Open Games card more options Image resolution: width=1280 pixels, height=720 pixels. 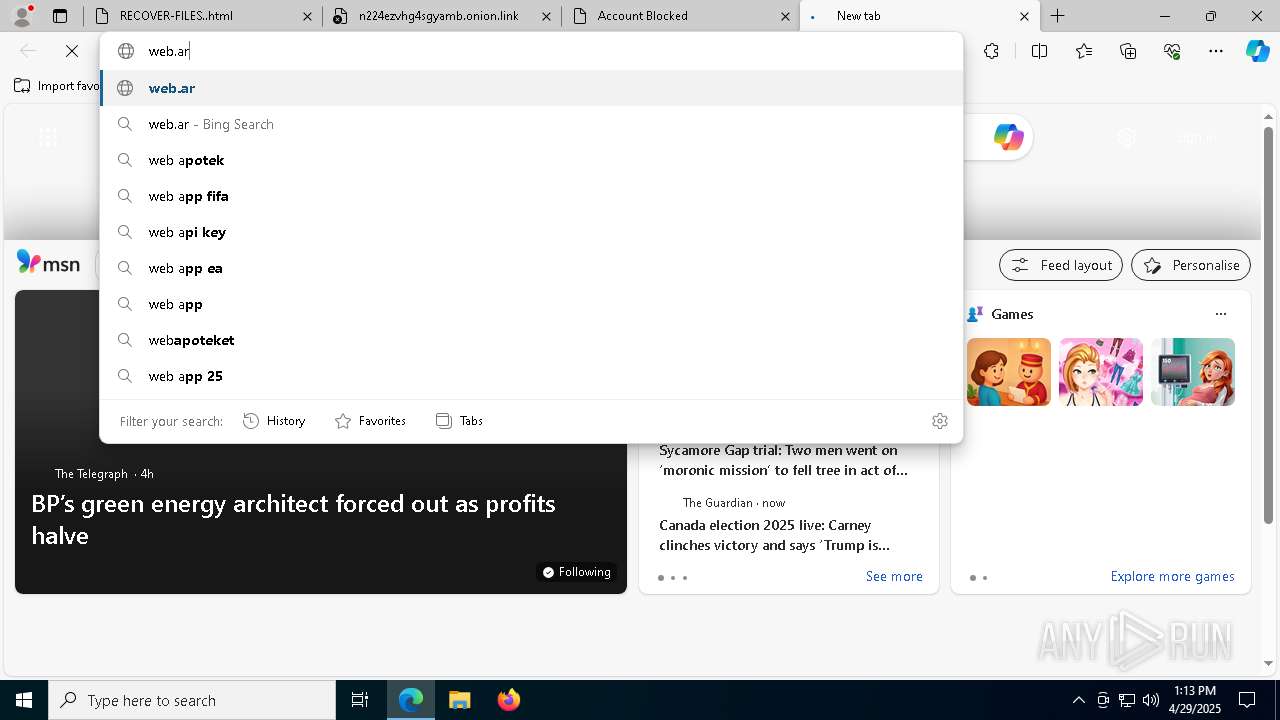1220,314
